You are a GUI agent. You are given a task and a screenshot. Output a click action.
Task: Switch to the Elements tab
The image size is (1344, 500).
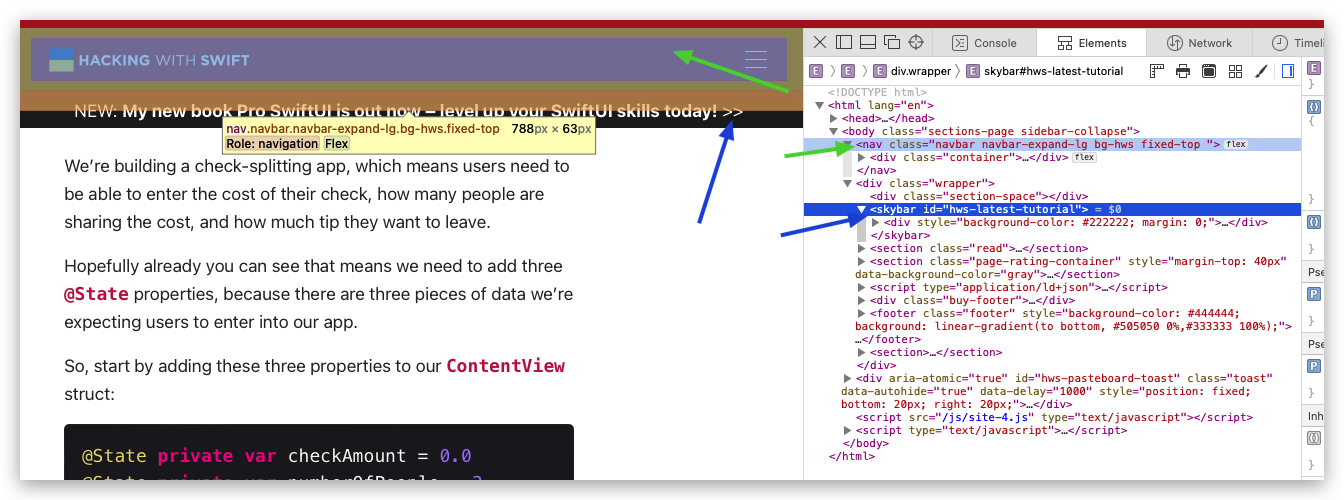1092,43
